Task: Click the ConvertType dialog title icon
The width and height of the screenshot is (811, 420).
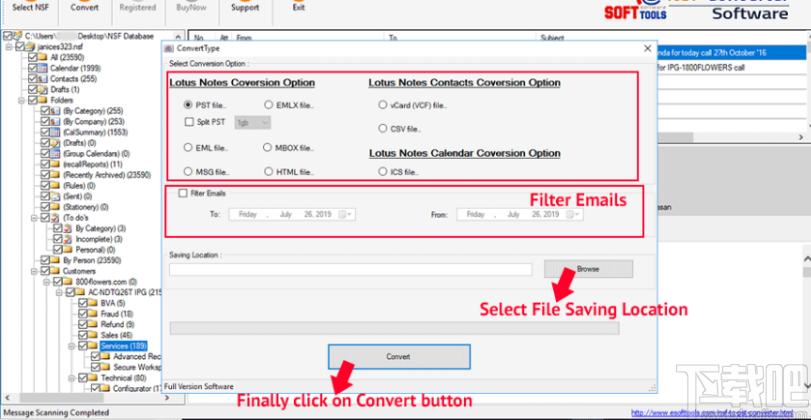Action: (169, 48)
